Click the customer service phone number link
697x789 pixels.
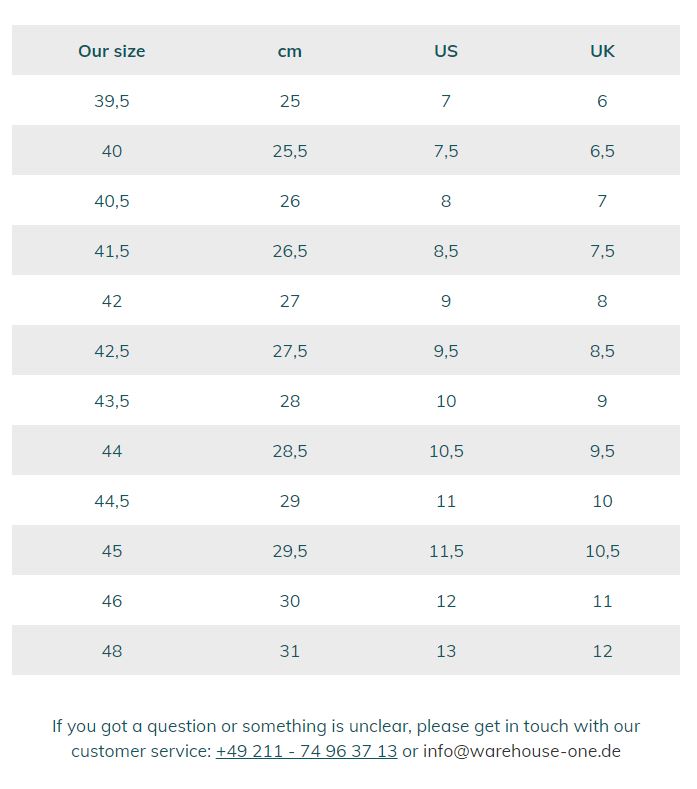tap(306, 751)
